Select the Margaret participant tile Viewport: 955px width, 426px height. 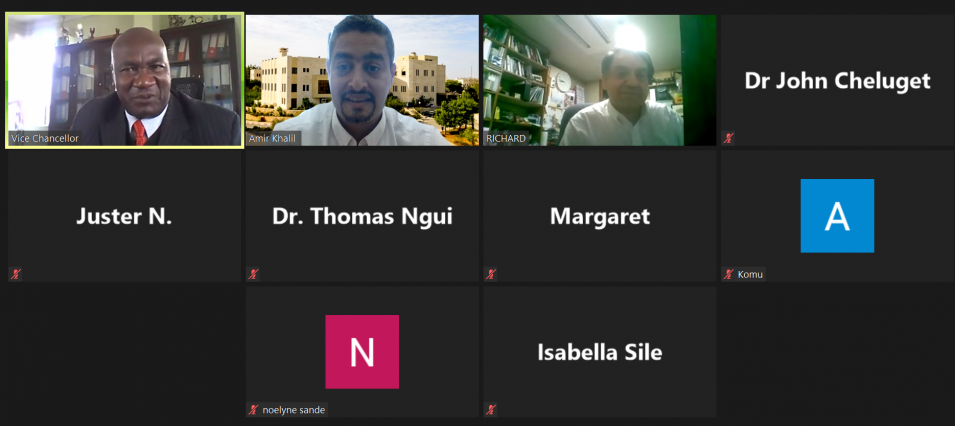pos(599,216)
